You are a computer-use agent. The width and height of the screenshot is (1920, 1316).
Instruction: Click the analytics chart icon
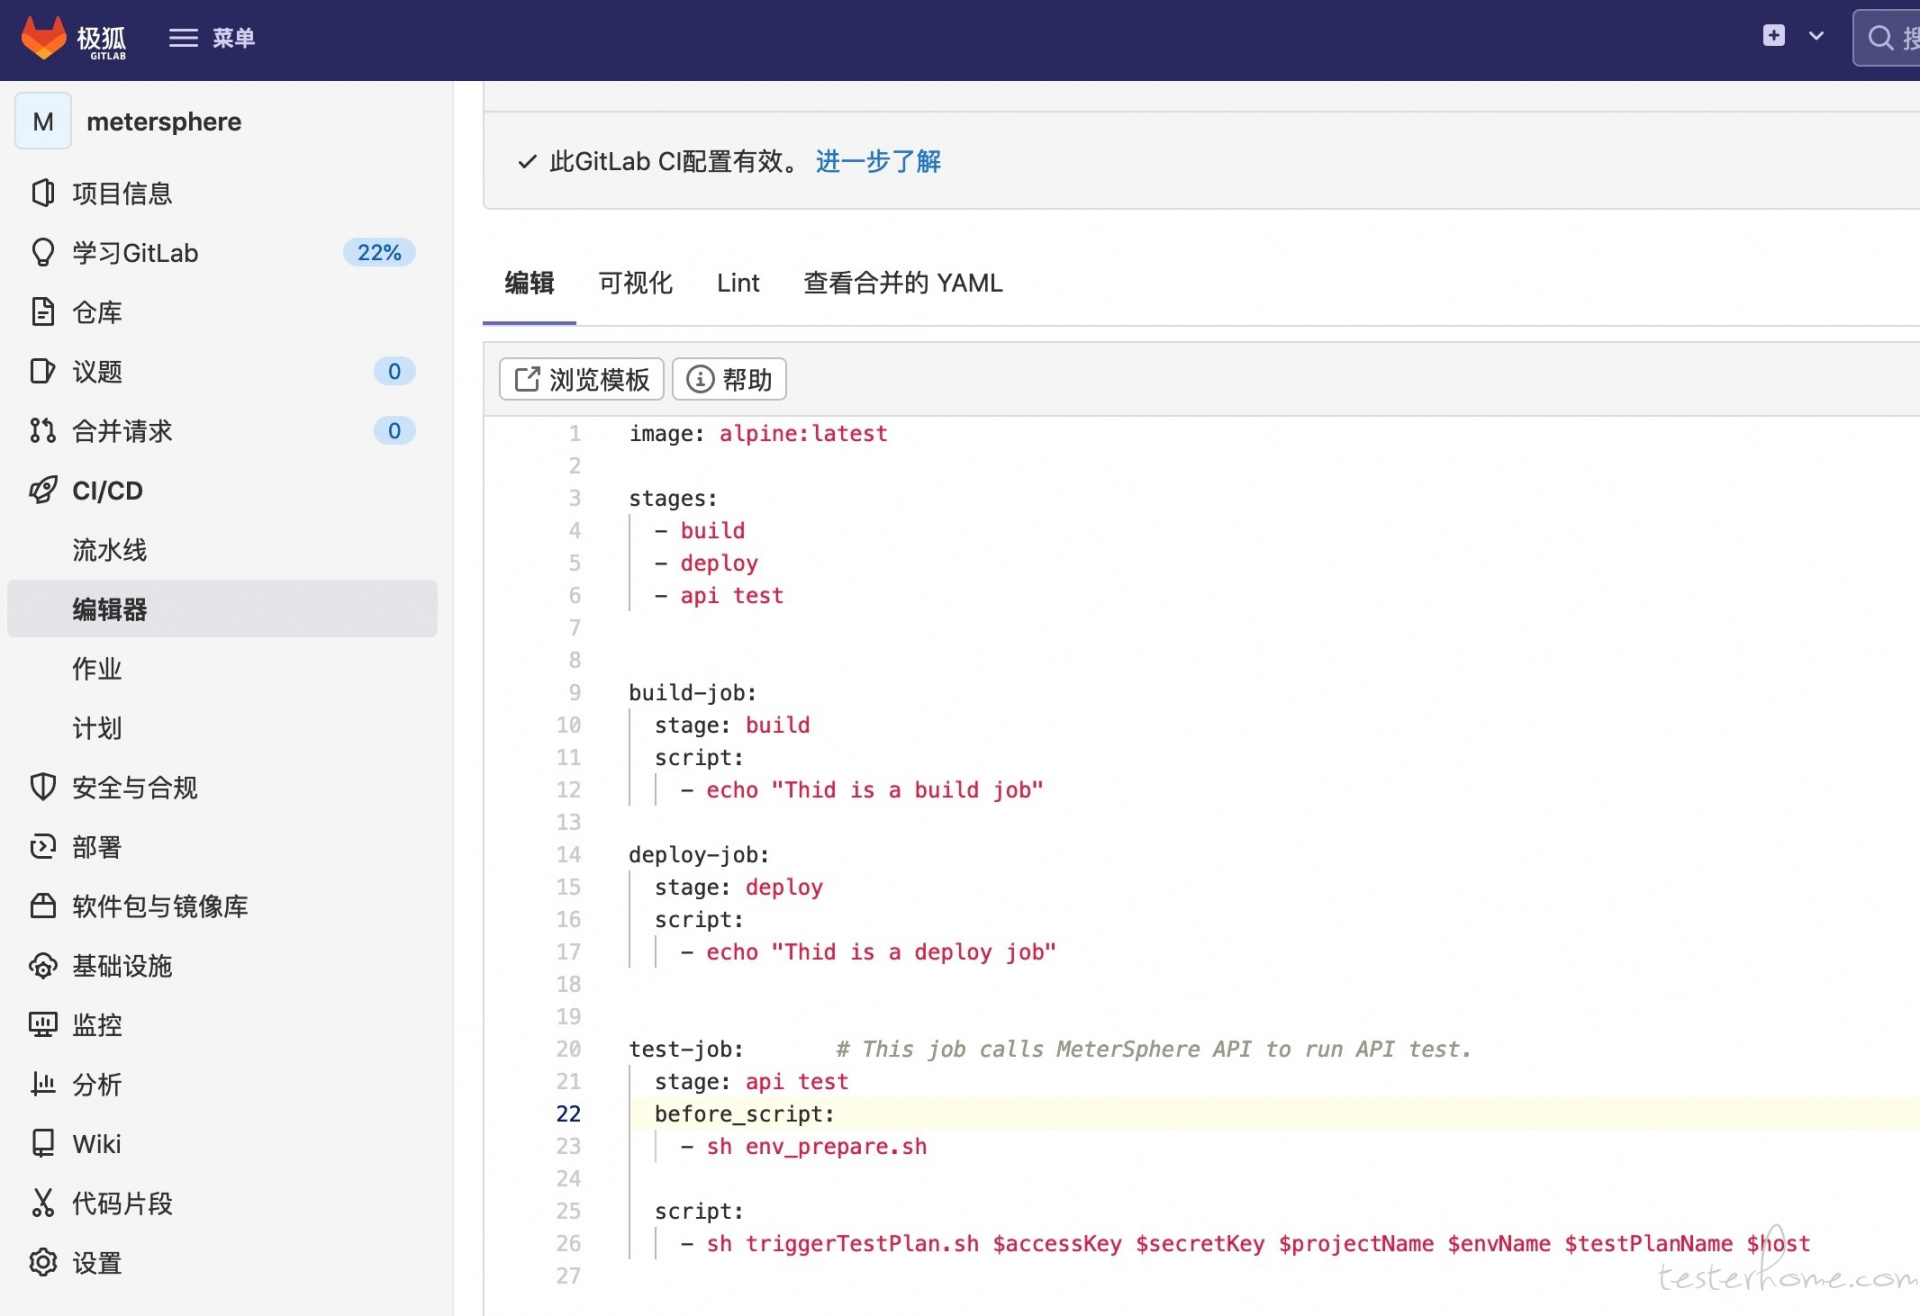click(x=43, y=1084)
